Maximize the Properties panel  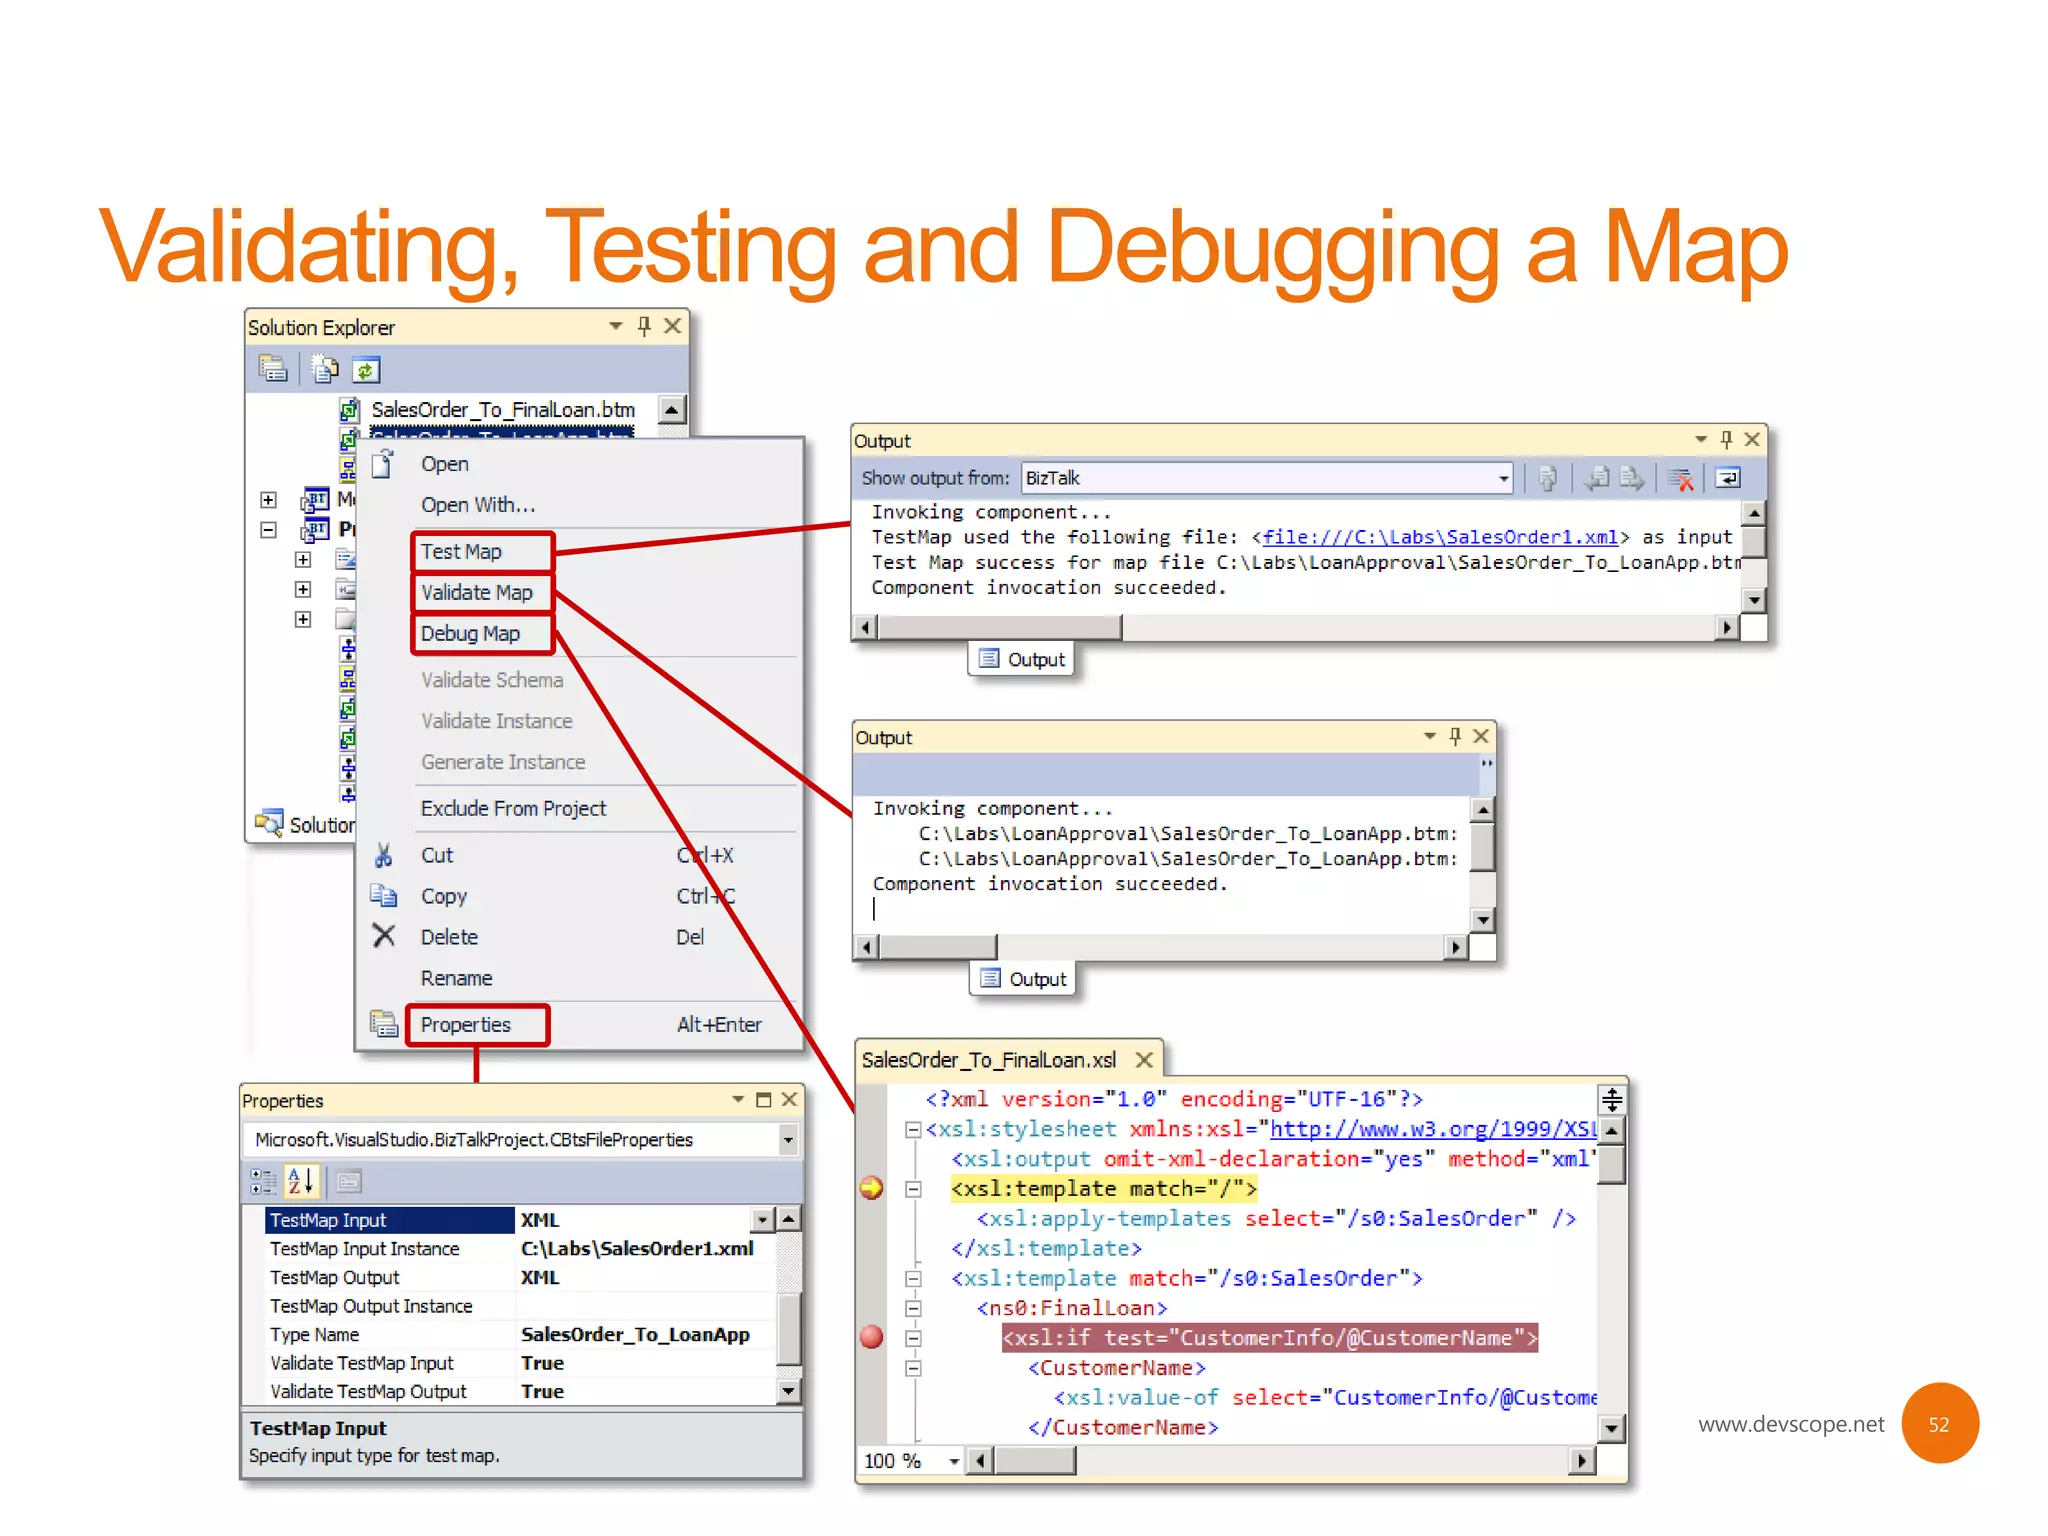point(764,1099)
